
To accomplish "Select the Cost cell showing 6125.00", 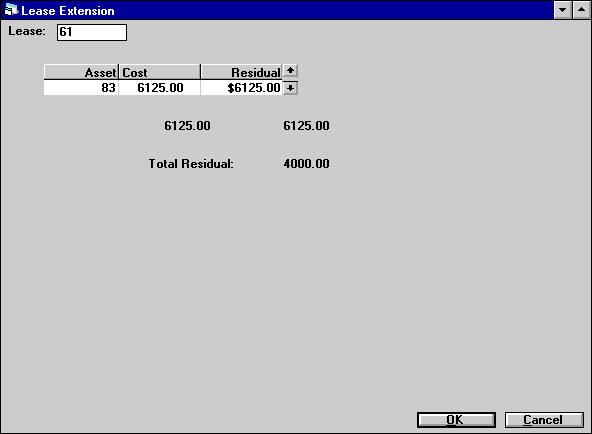I will [x=160, y=88].
